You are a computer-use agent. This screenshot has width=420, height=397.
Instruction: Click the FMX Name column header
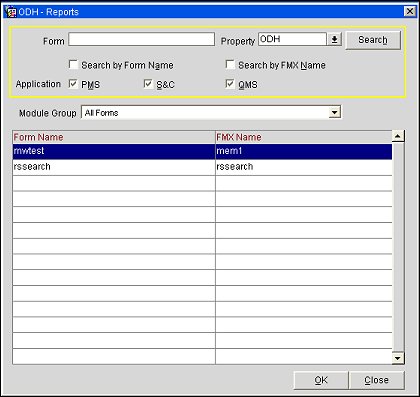[x=304, y=137]
